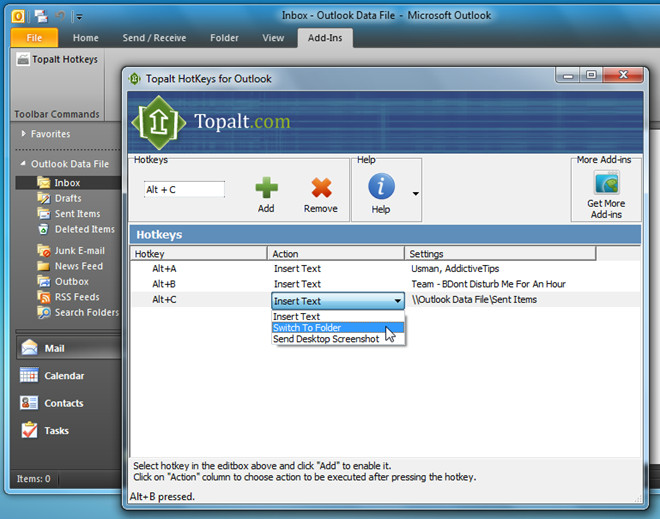
Task: Open the File tab
Action: 34,38
